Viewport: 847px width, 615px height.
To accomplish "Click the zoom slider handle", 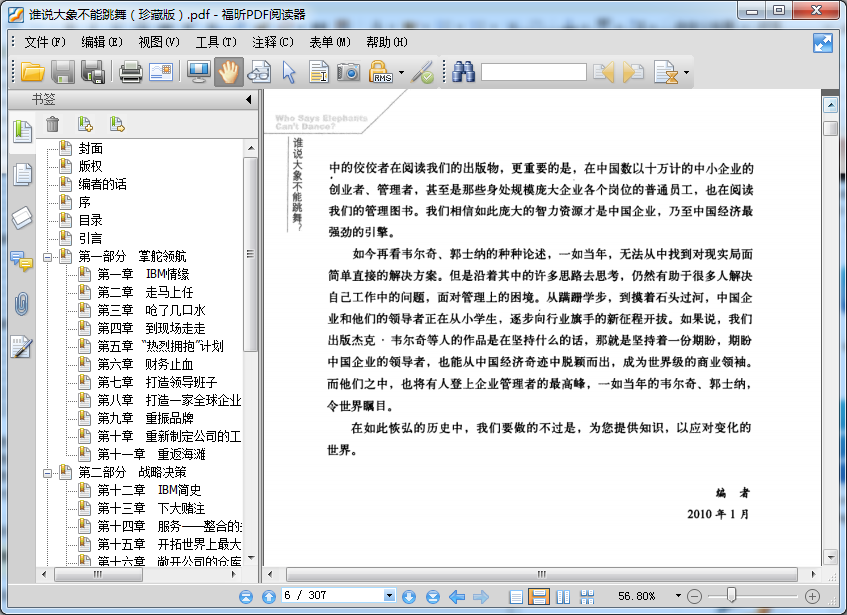I will [x=731, y=595].
